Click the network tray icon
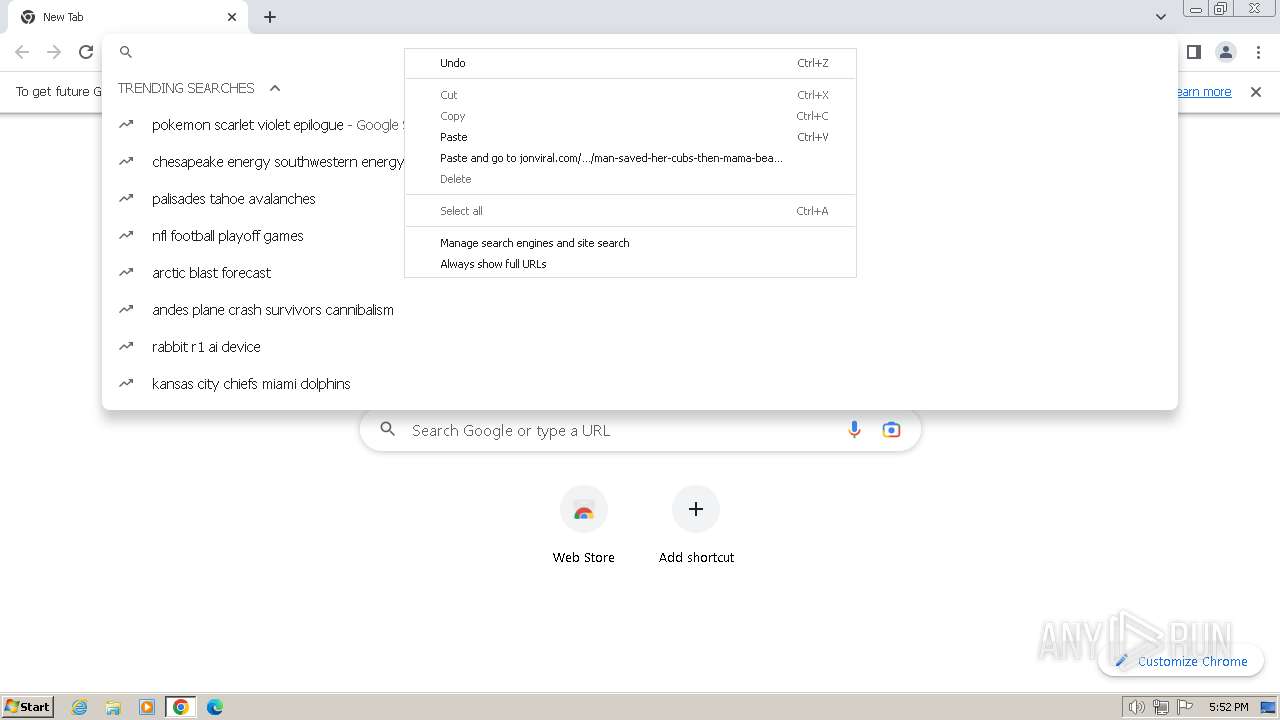Viewport: 1280px width, 720px height. click(x=1161, y=707)
